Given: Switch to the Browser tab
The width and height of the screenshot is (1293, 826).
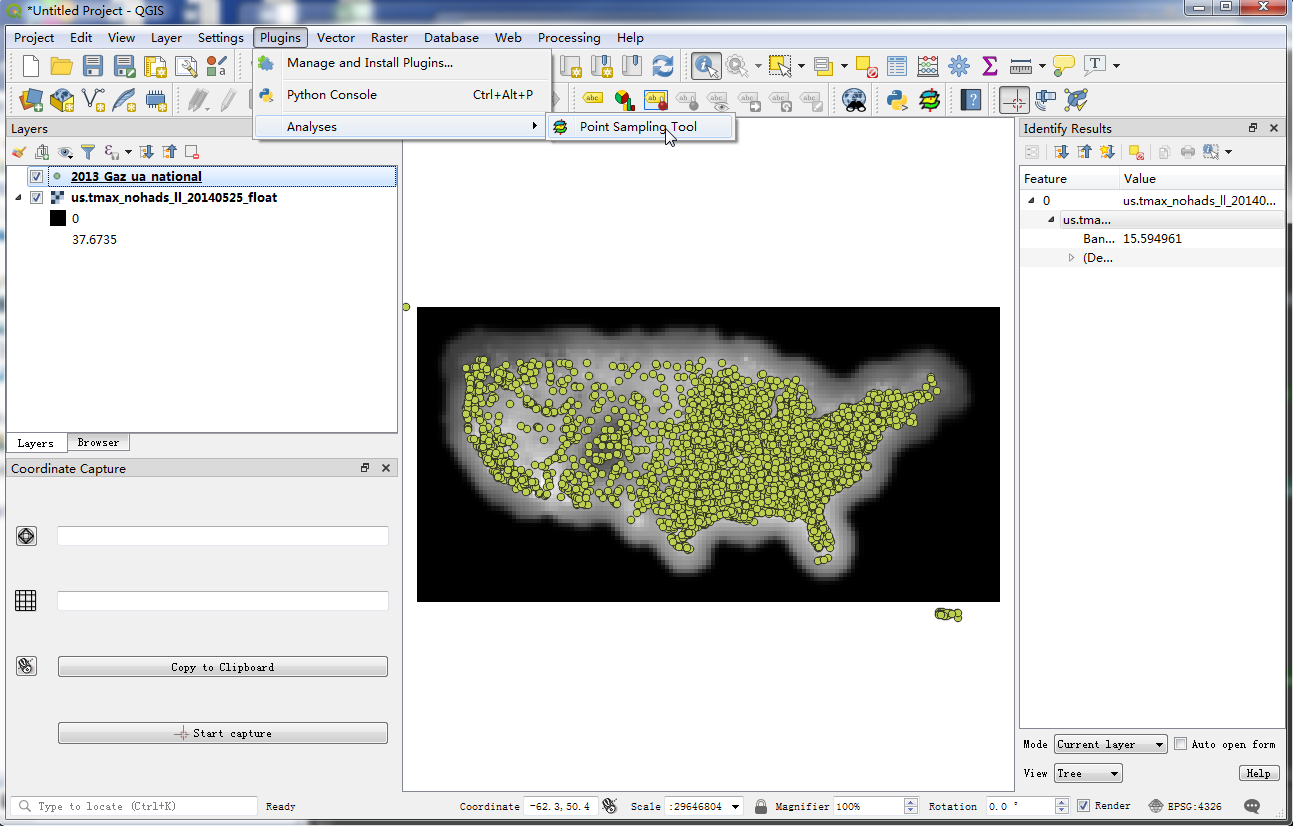Looking at the screenshot, I should 98,443.
